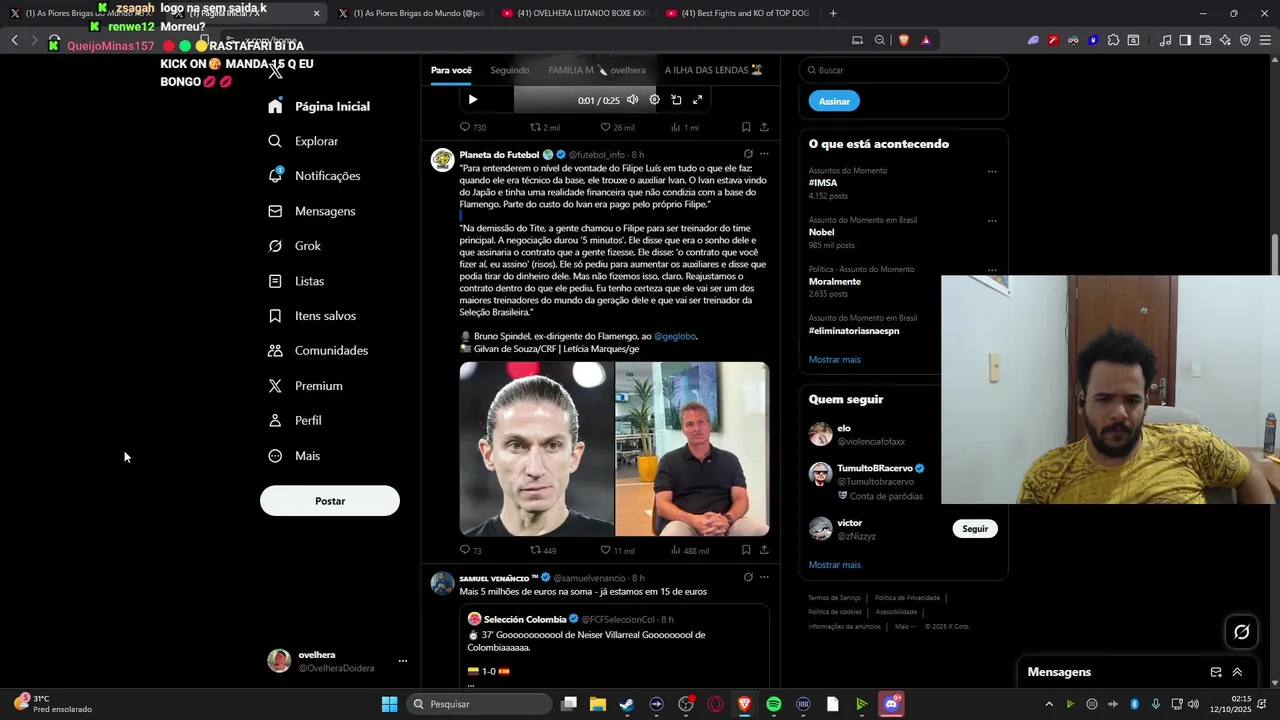Open Steam from the taskbar
The image size is (1280, 720).
pos(627,704)
